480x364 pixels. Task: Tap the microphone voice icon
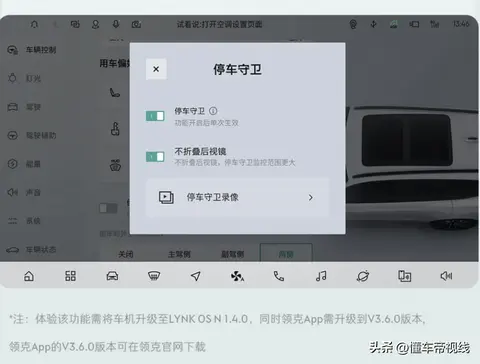pyautogui.click(x=116, y=24)
